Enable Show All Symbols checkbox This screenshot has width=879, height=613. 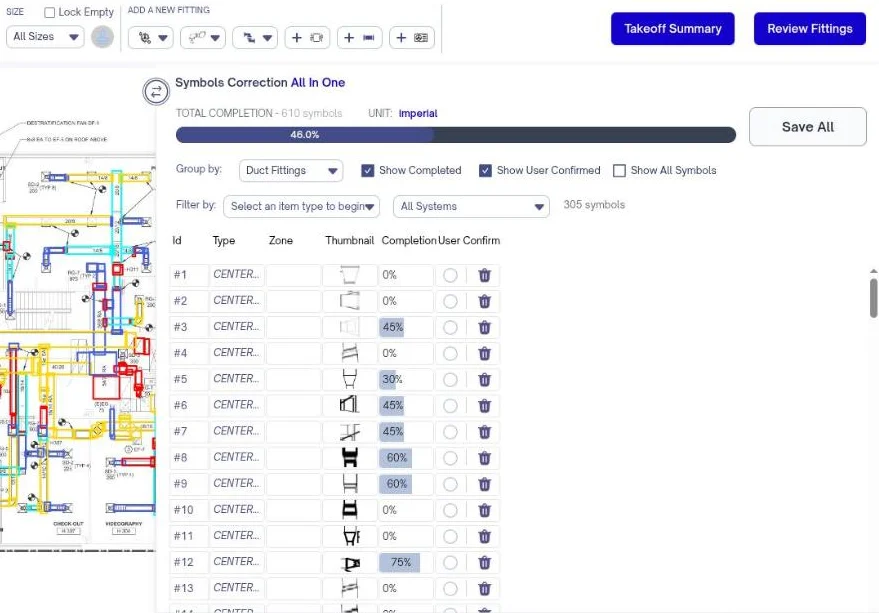tap(619, 170)
